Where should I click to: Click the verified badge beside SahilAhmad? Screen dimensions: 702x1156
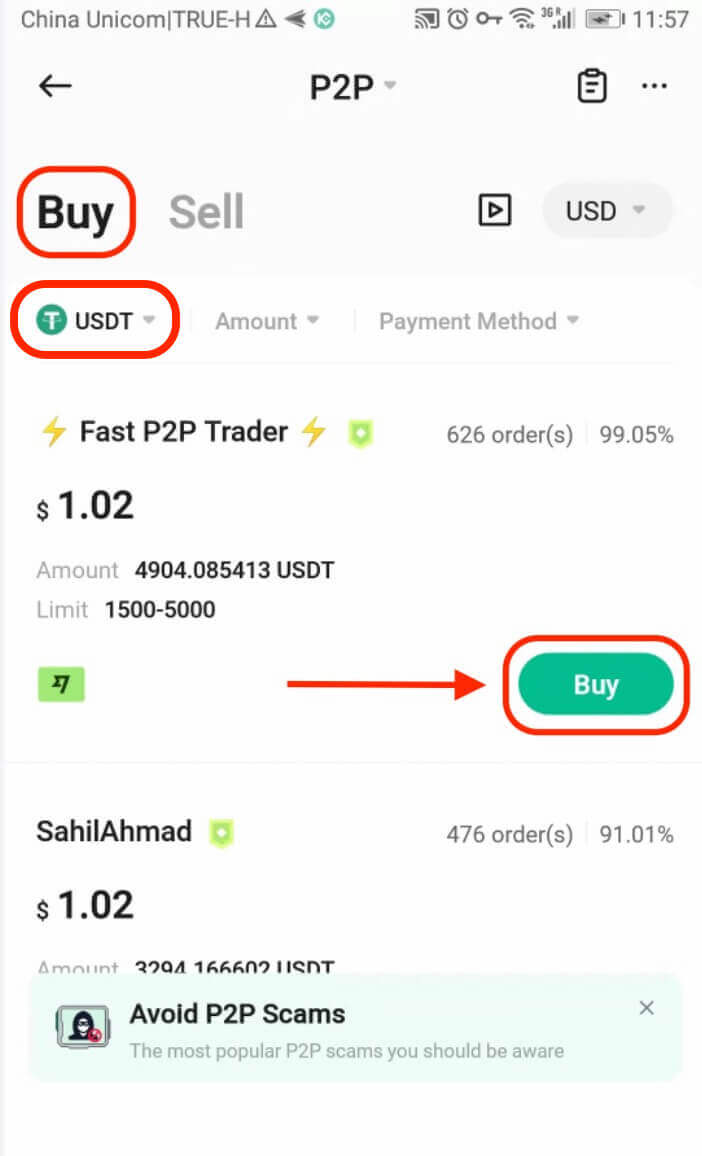[221, 832]
